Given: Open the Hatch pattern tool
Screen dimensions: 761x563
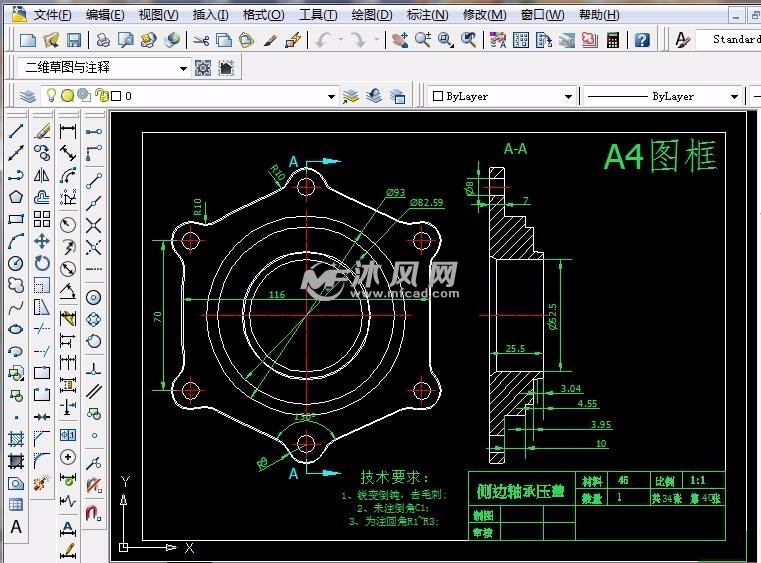Looking at the screenshot, I should 16,439.
